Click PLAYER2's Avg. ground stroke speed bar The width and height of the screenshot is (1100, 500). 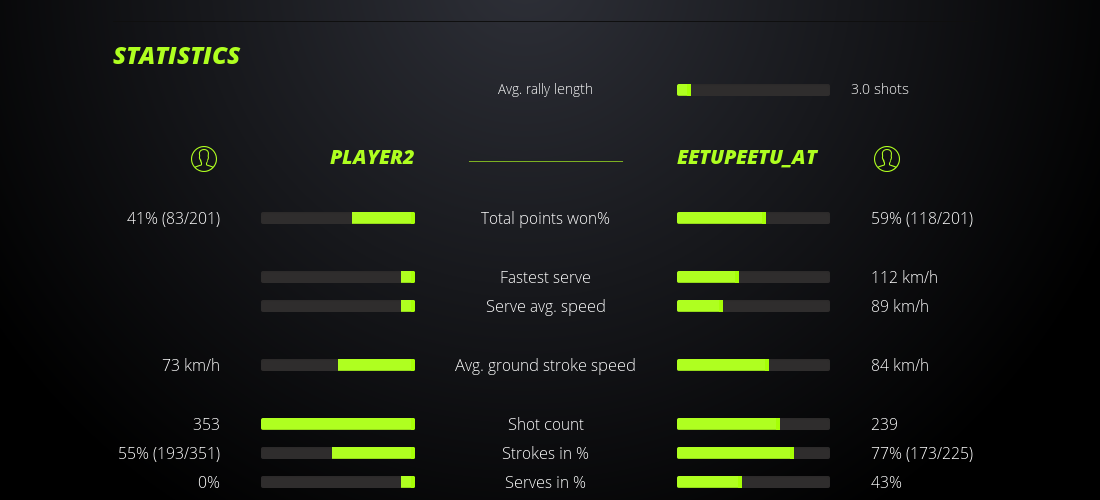click(338, 365)
